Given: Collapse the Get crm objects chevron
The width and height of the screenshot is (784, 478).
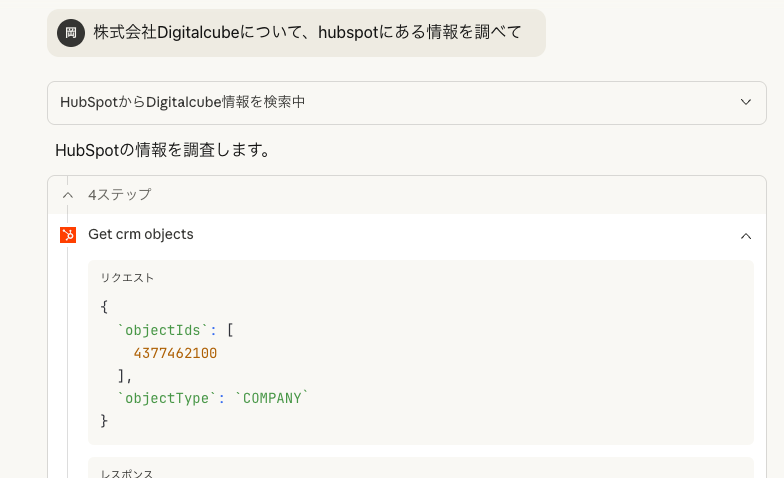Looking at the screenshot, I should pos(745,236).
